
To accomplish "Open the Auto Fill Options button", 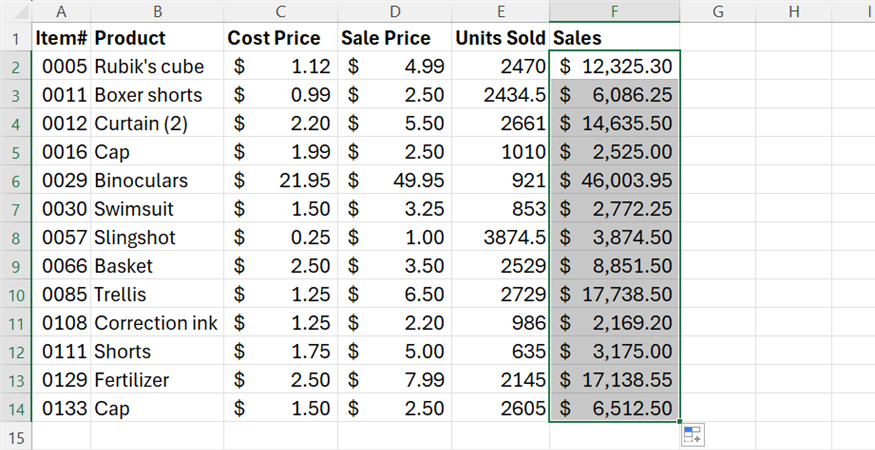I will [x=693, y=434].
